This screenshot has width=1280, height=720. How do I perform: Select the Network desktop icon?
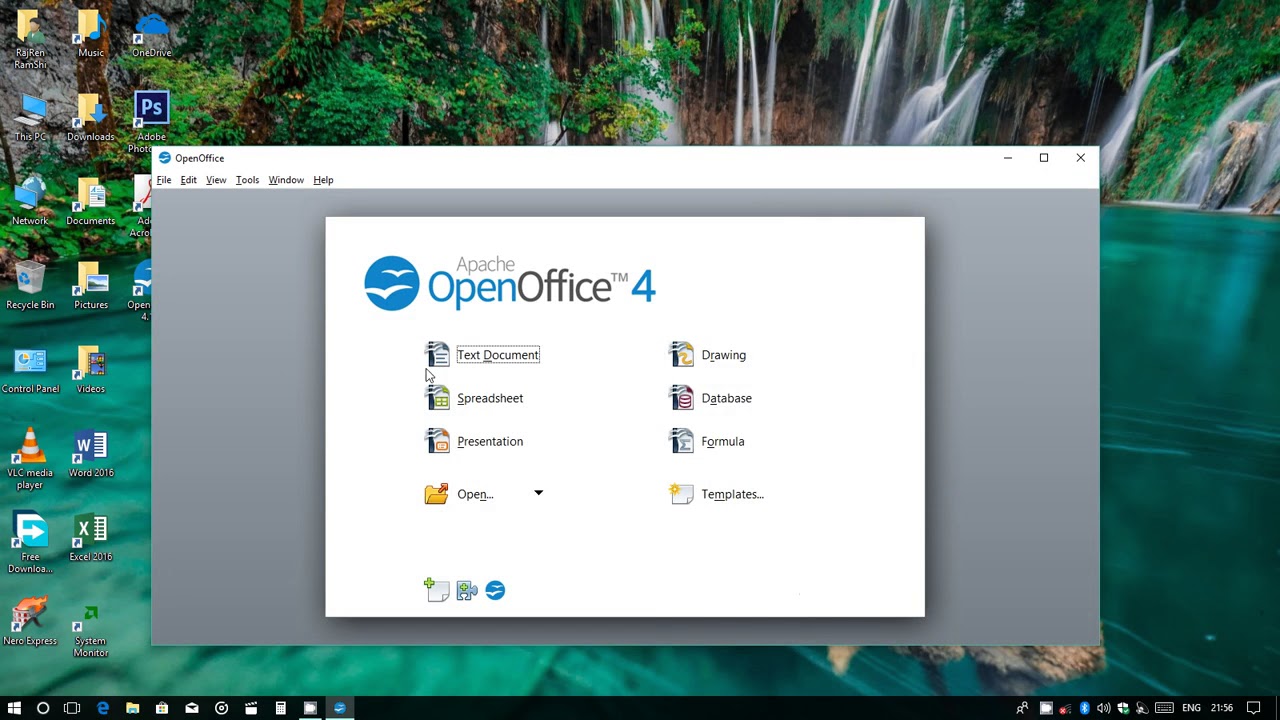tap(30, 202)
